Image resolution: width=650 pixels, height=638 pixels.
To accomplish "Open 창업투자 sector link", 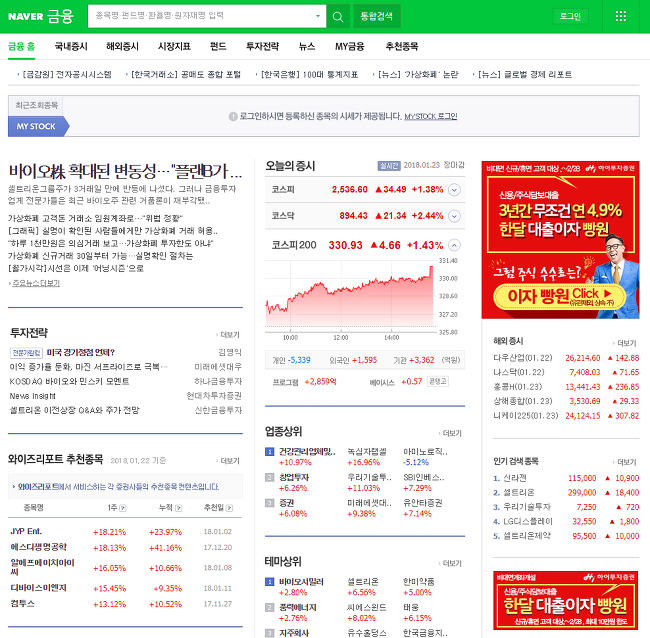I will tap(294, 477).
